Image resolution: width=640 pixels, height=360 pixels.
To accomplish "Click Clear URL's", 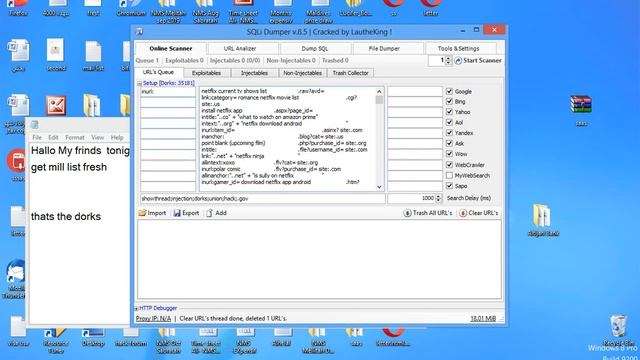I will click(x=478, y=213).
